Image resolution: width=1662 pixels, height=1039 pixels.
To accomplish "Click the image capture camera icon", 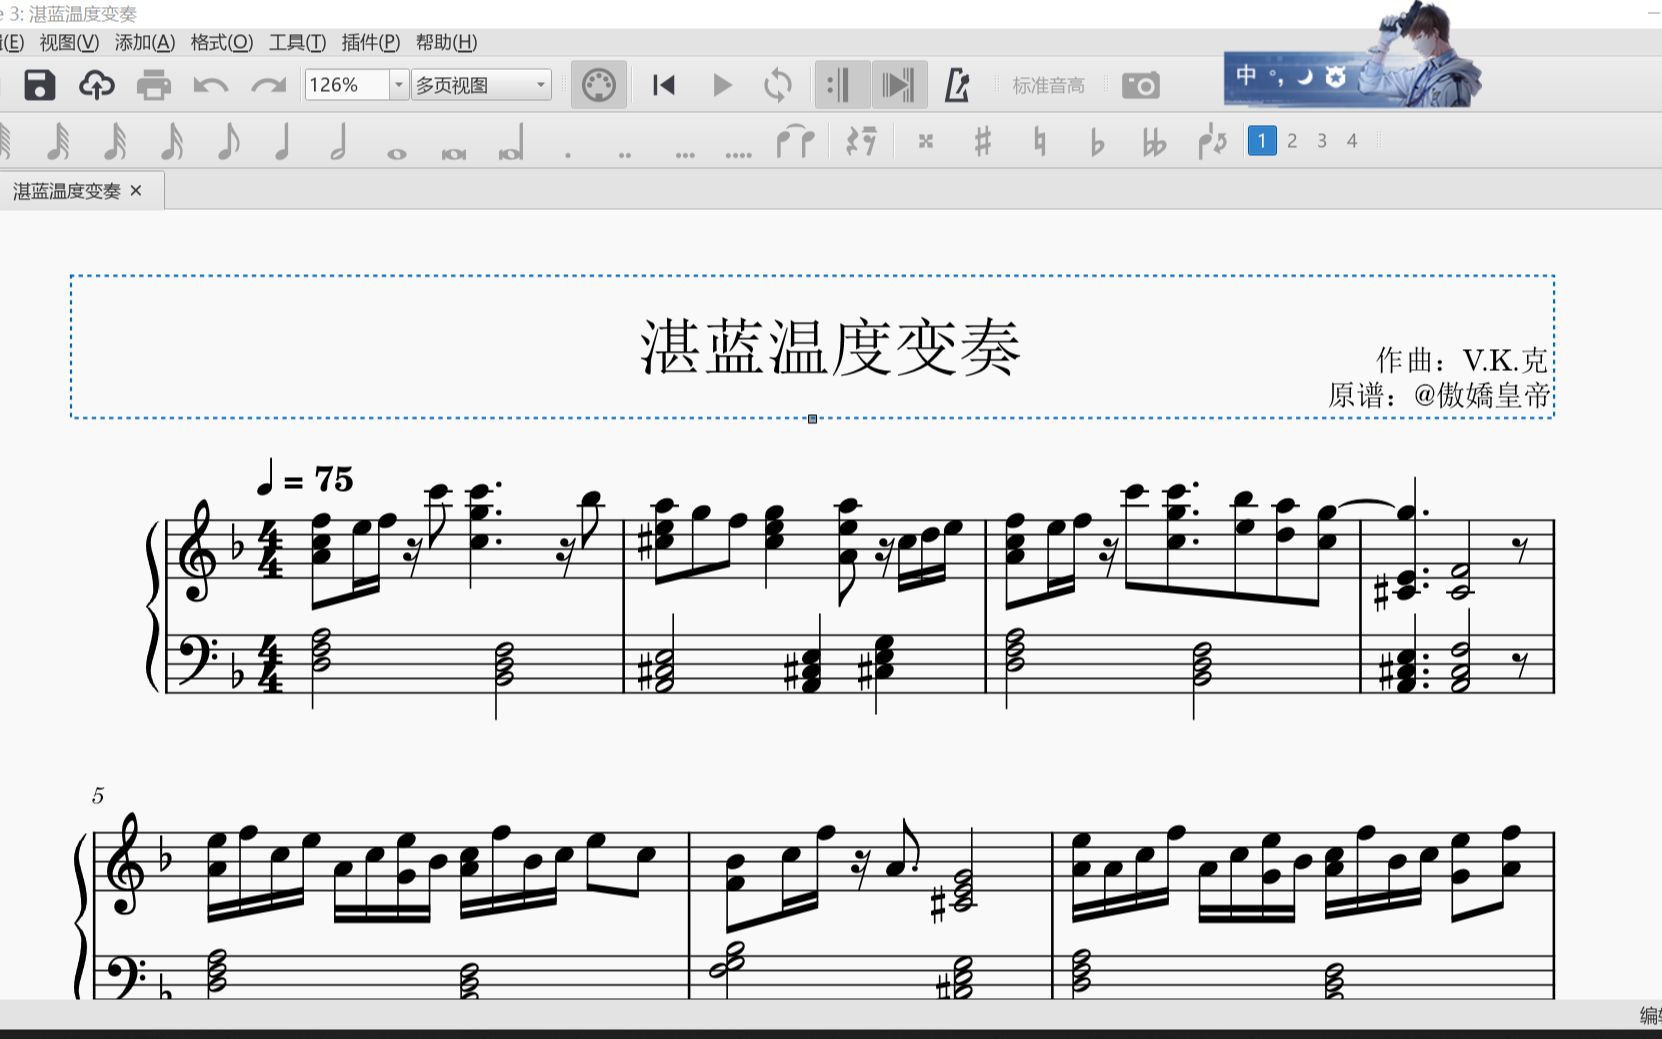I will point(1141,85).
